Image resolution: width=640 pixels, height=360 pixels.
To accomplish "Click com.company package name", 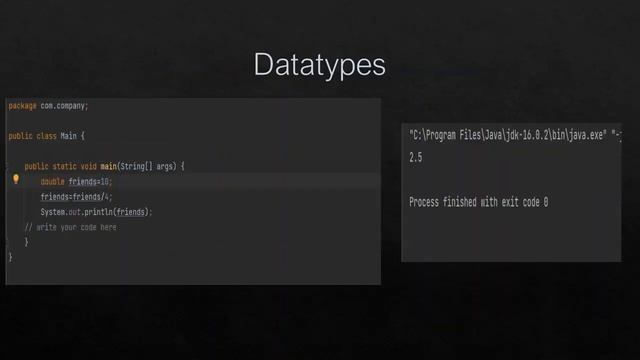I will 64,106.
